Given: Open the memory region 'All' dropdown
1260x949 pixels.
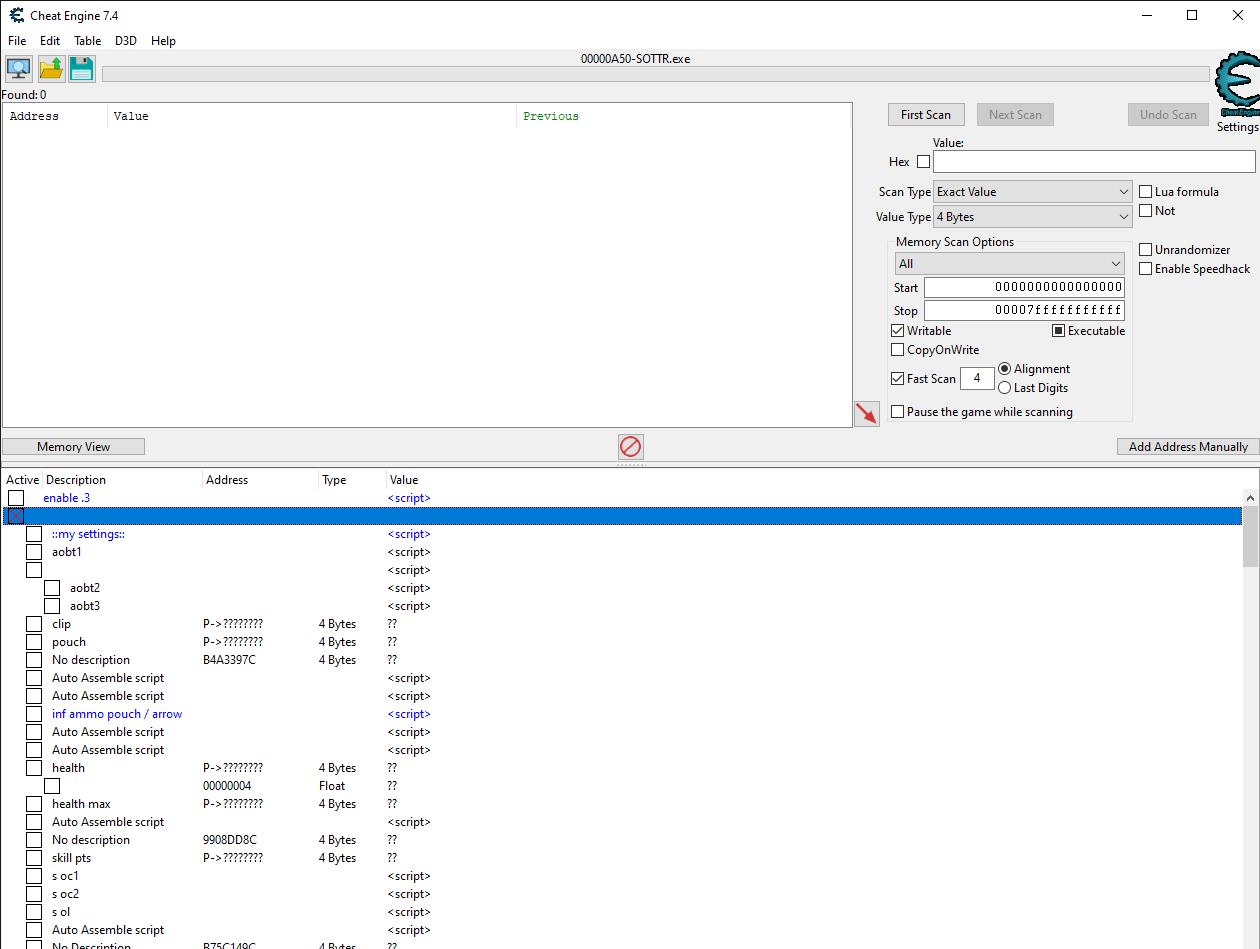Looking at the screenshot, I should [x=1009, y=264].
